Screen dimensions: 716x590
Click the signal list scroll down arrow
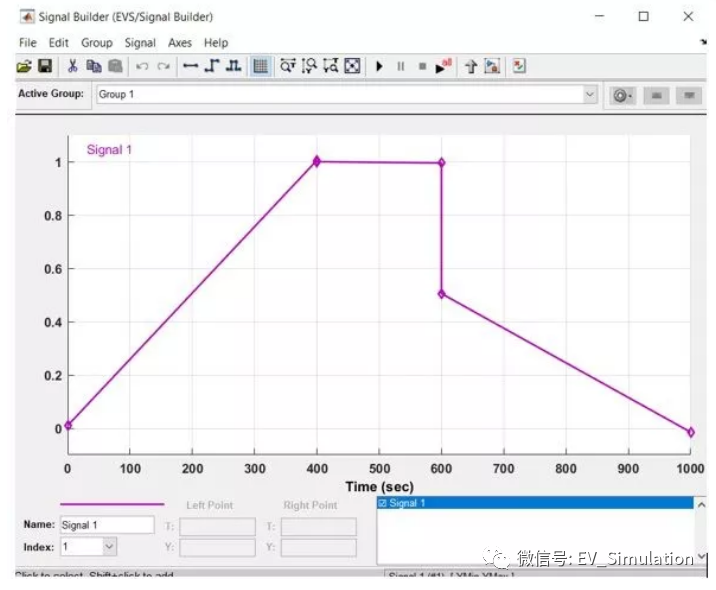click(x=701, y=557)
